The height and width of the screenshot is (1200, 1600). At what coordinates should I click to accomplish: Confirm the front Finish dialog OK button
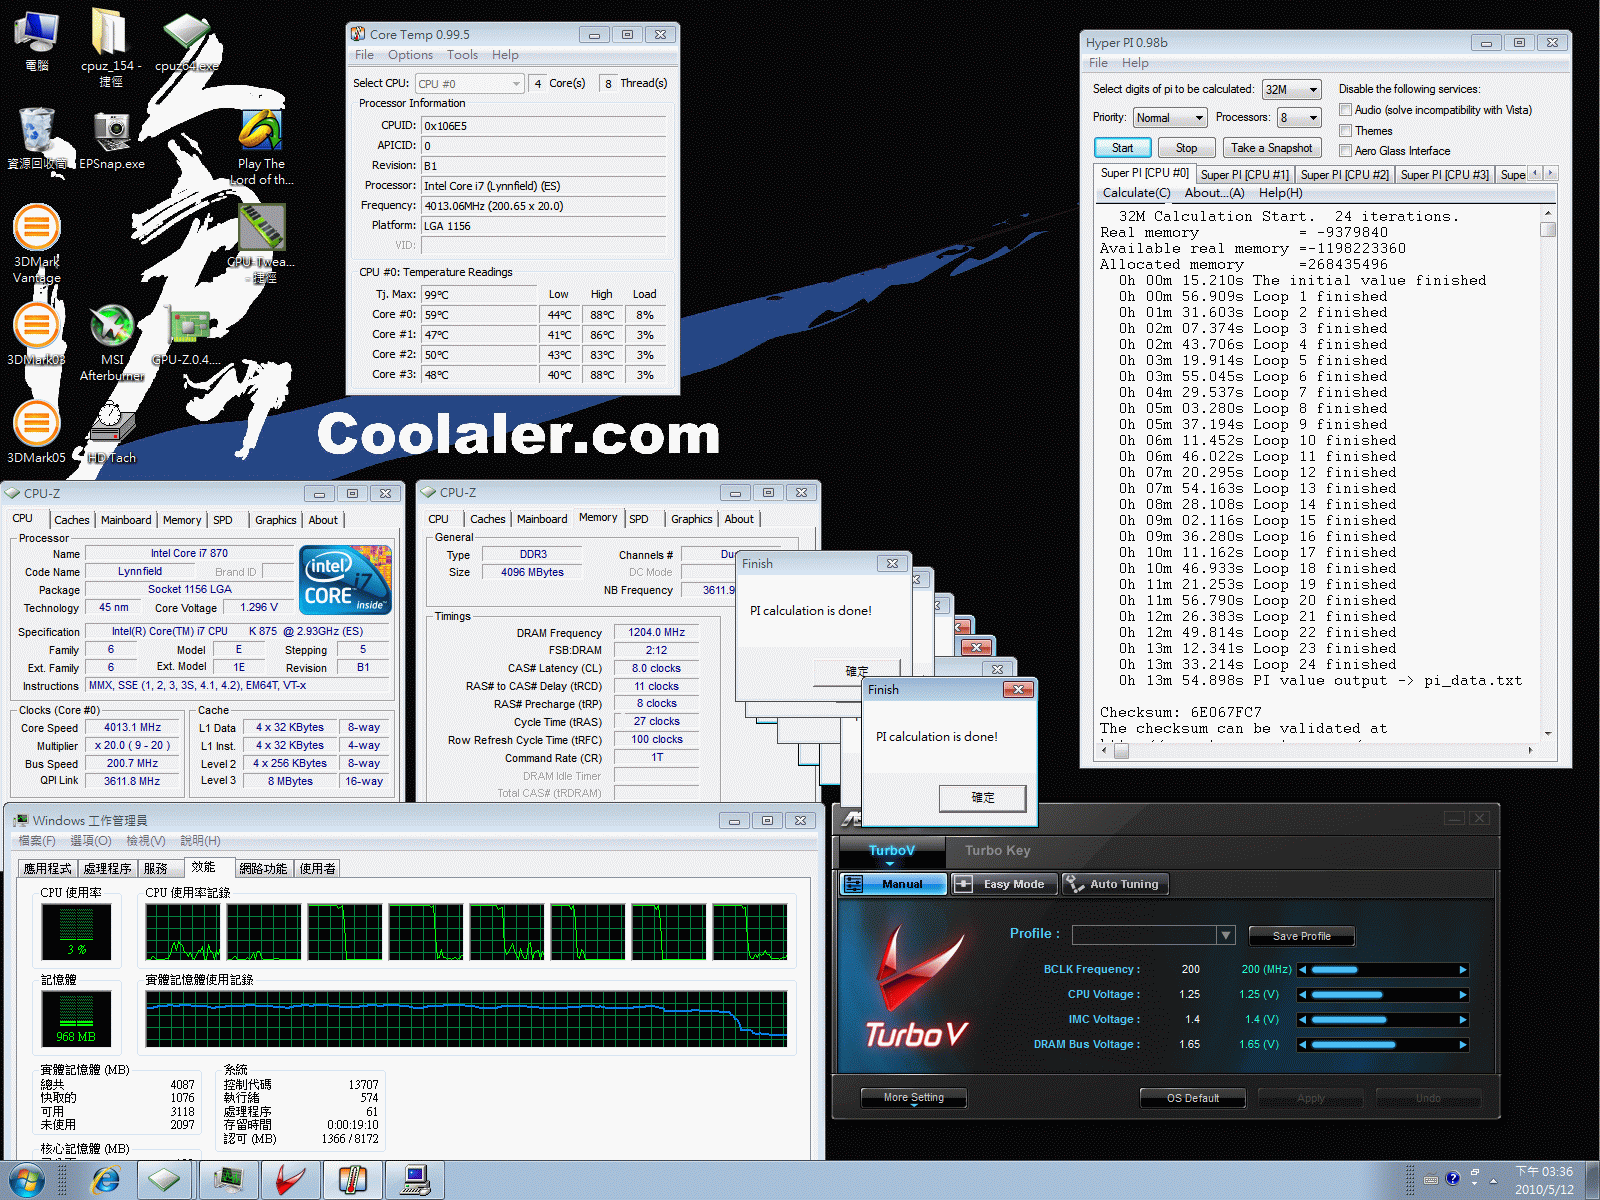982,797
